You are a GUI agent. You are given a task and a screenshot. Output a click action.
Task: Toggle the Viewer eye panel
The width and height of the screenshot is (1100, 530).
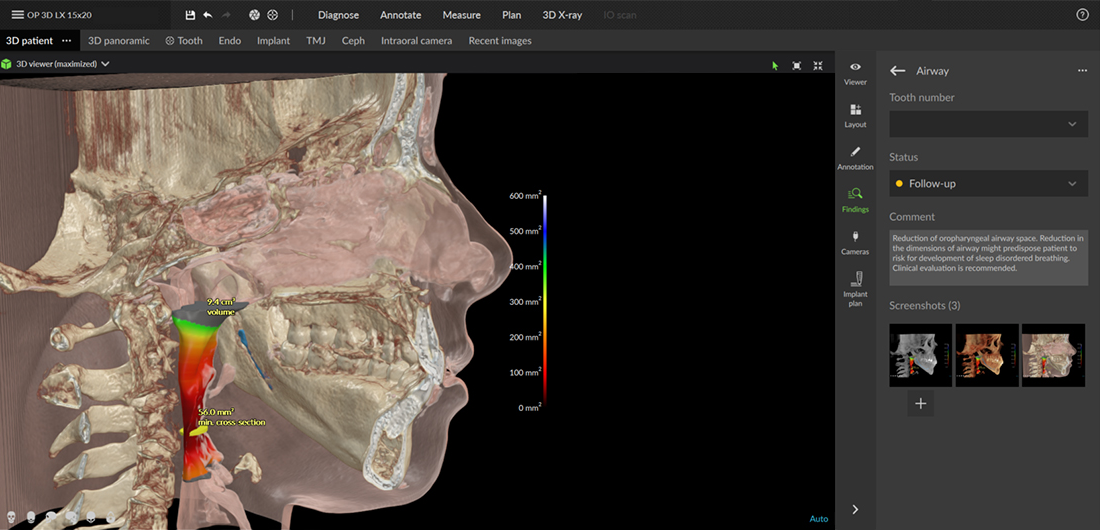pos(855,72)
